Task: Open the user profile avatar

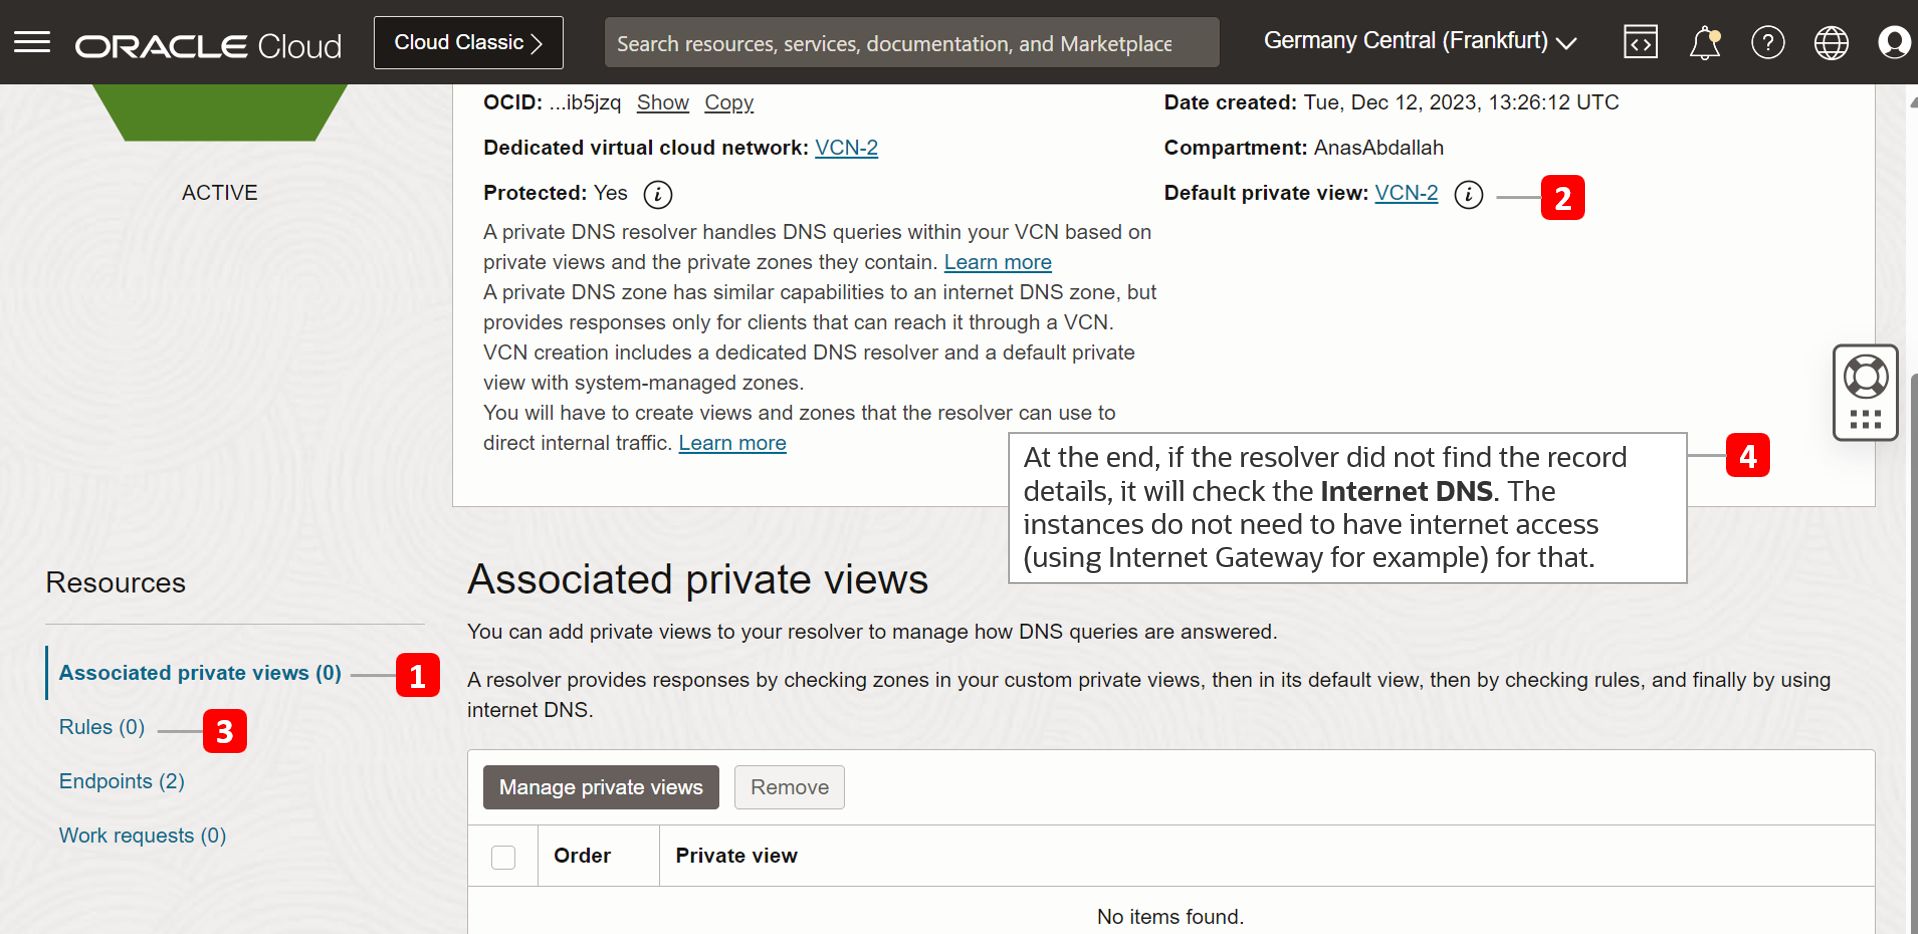Action: point(1894,42)
